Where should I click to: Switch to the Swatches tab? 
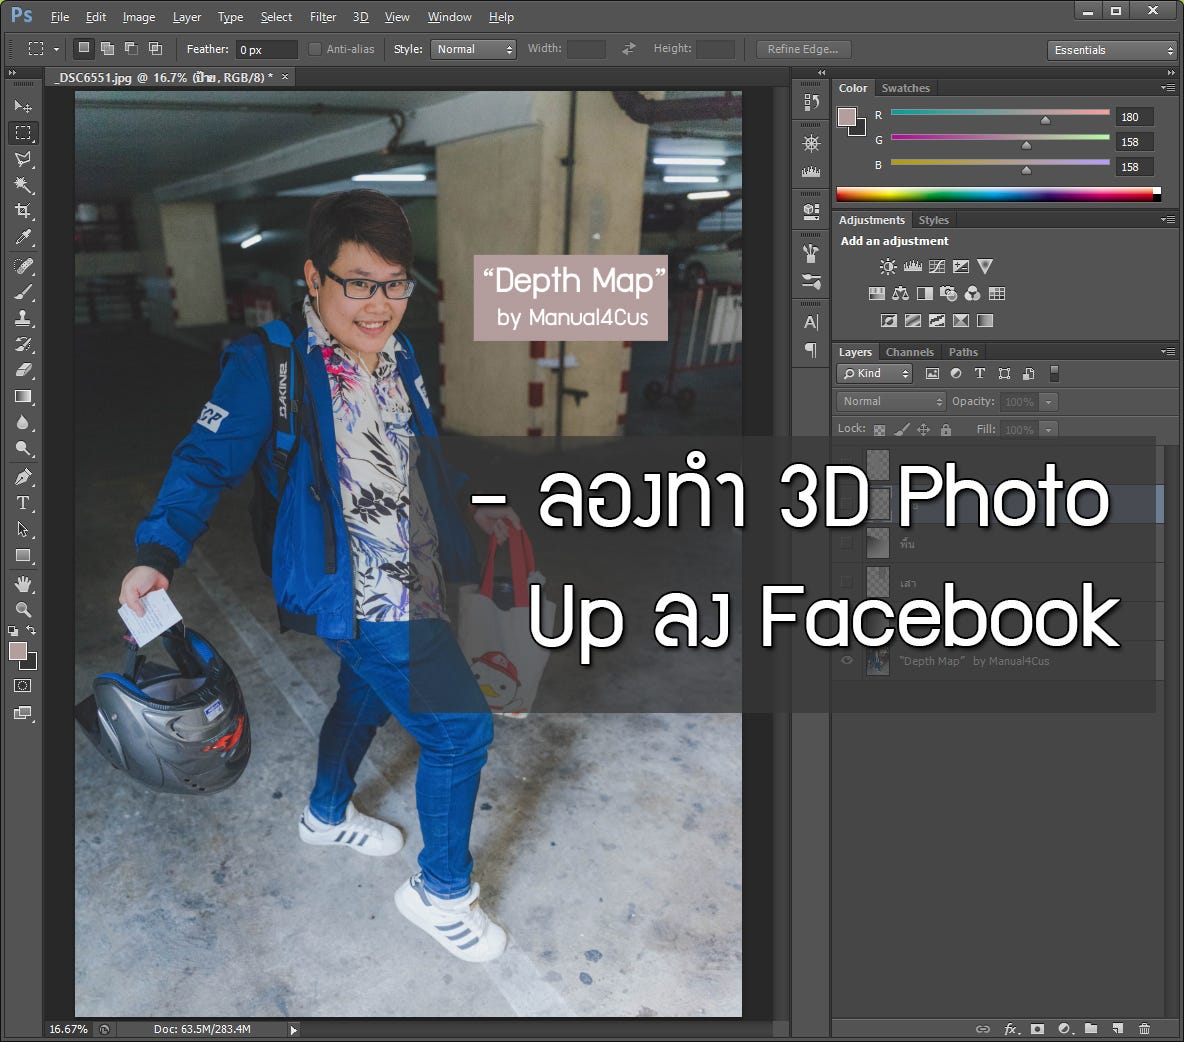coord(905,88)
